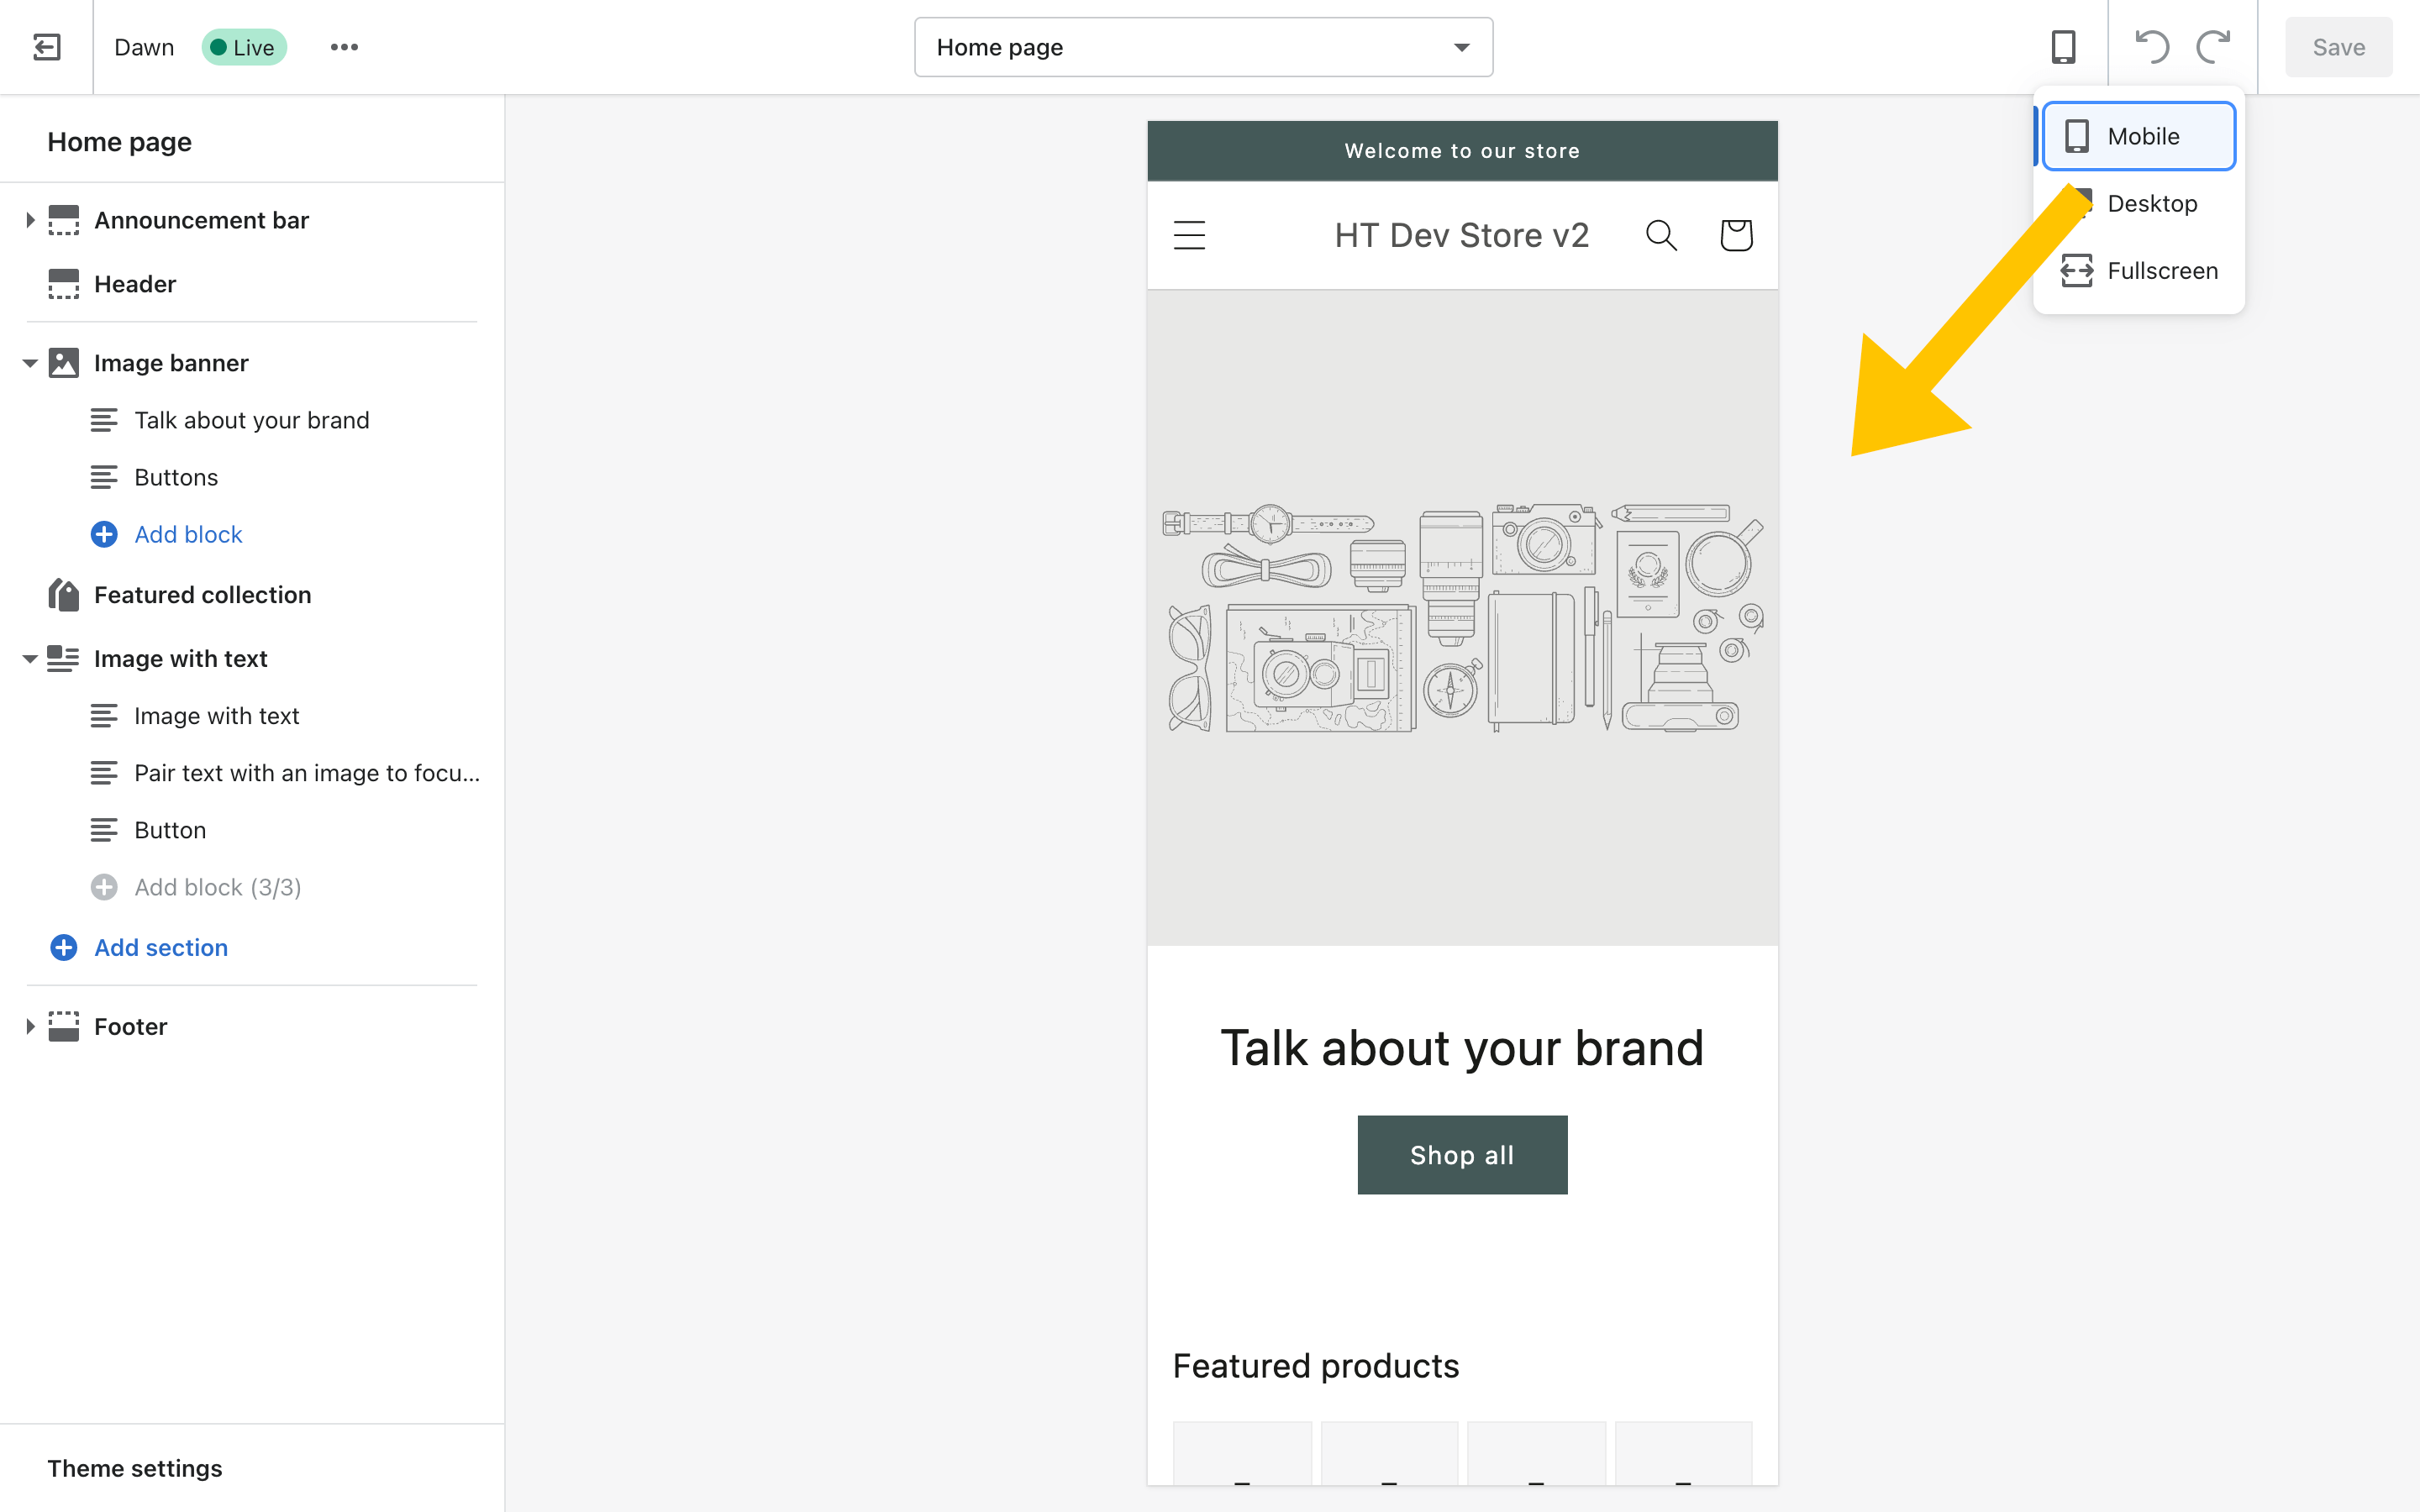Screen dimensions: 2420x1512
Task: Expand the Footer section
Action: click(29, 1026)
